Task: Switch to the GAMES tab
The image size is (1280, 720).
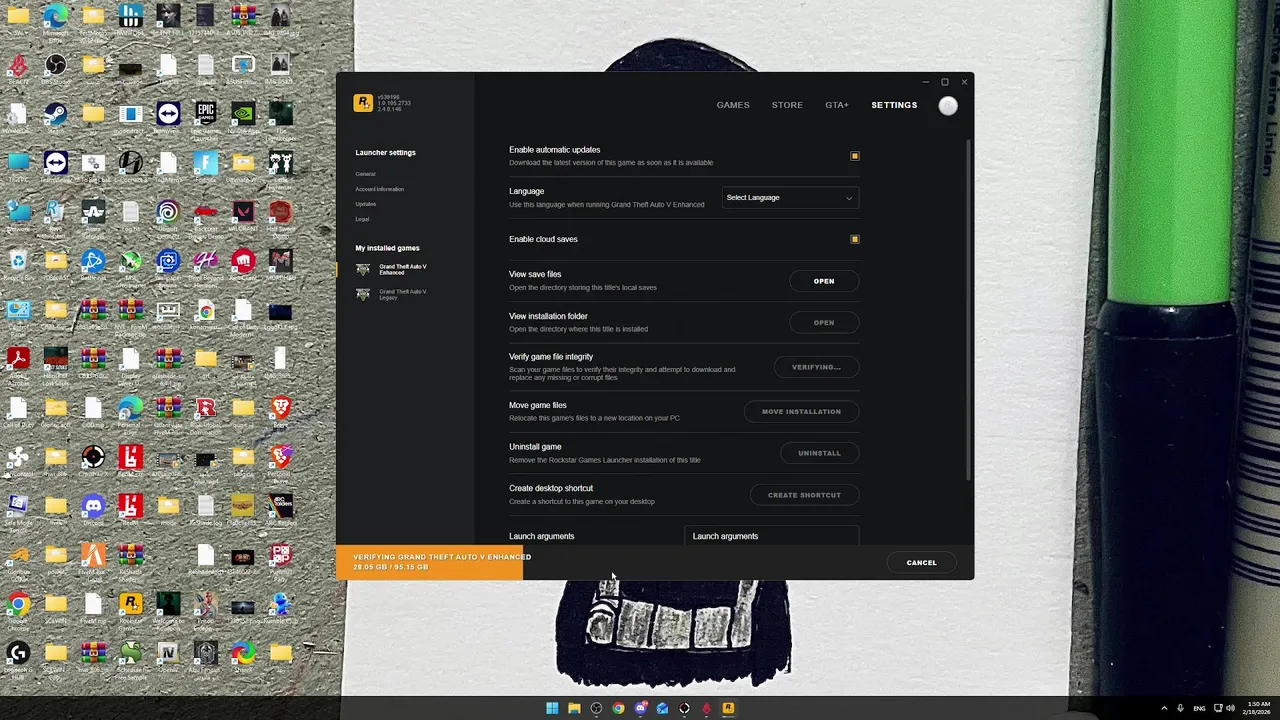Action: point(733,105)
